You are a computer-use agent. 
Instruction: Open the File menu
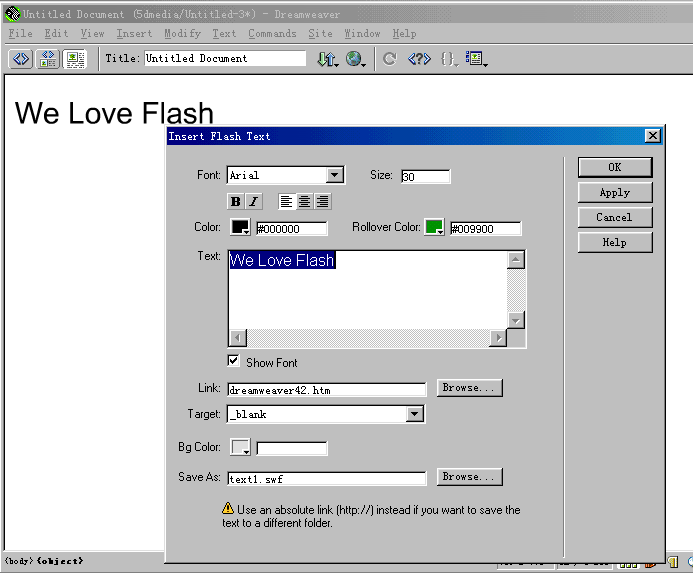pyautogui.click(x=20, y=34)
